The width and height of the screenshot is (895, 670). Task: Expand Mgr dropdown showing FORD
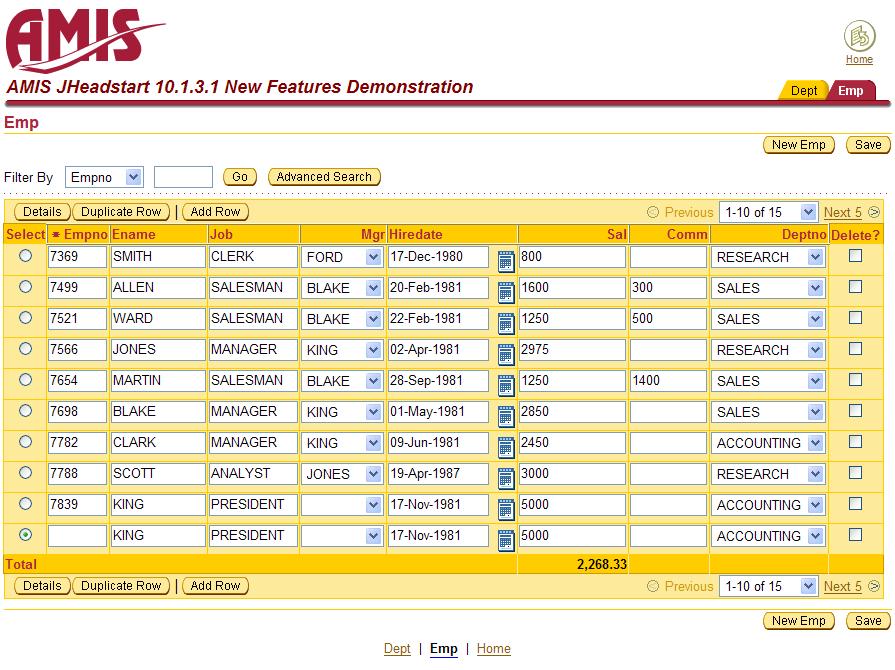373,257
